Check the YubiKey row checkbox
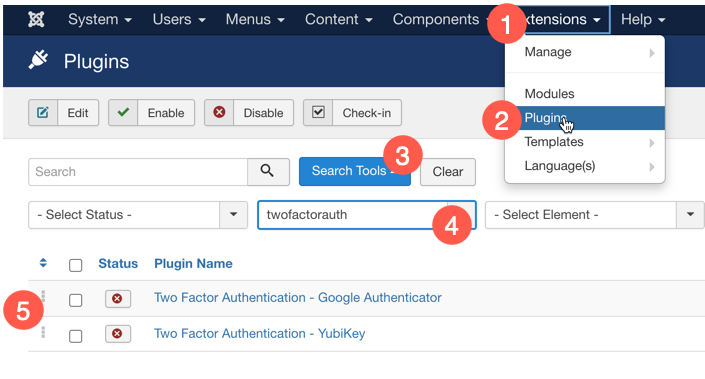 (x=76, y=336)
